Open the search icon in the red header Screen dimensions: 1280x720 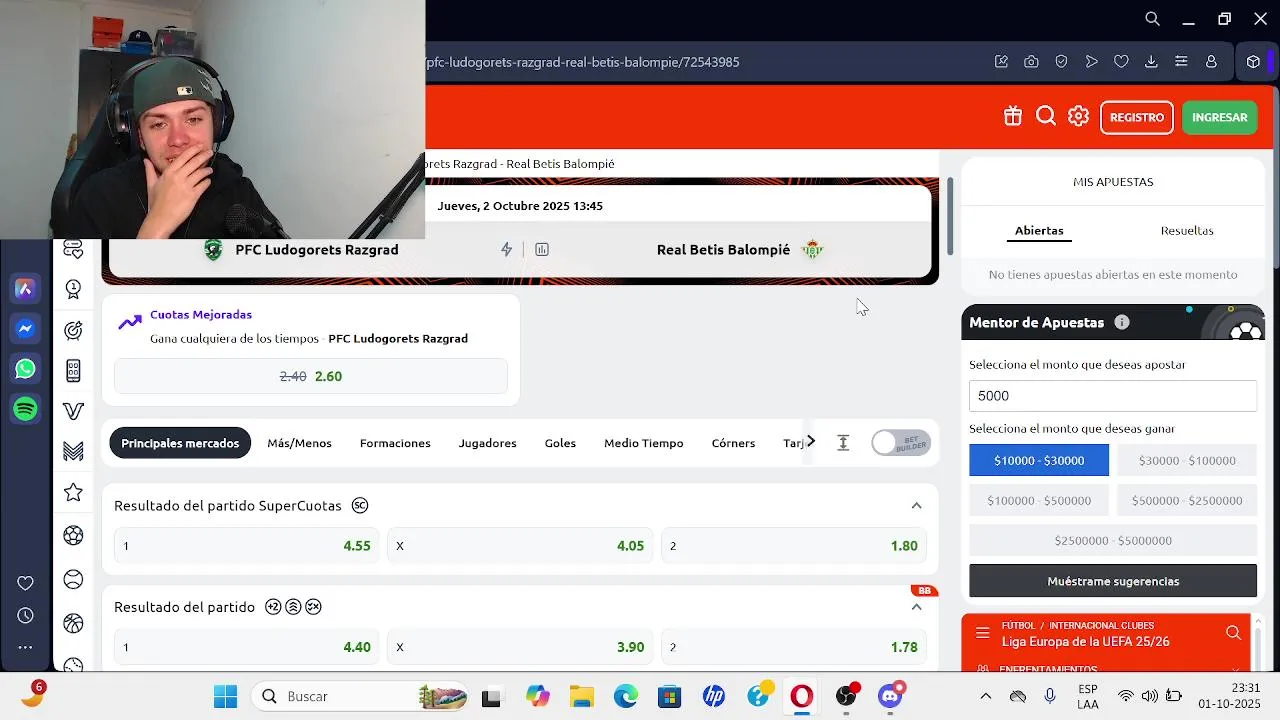(1046, 117)
